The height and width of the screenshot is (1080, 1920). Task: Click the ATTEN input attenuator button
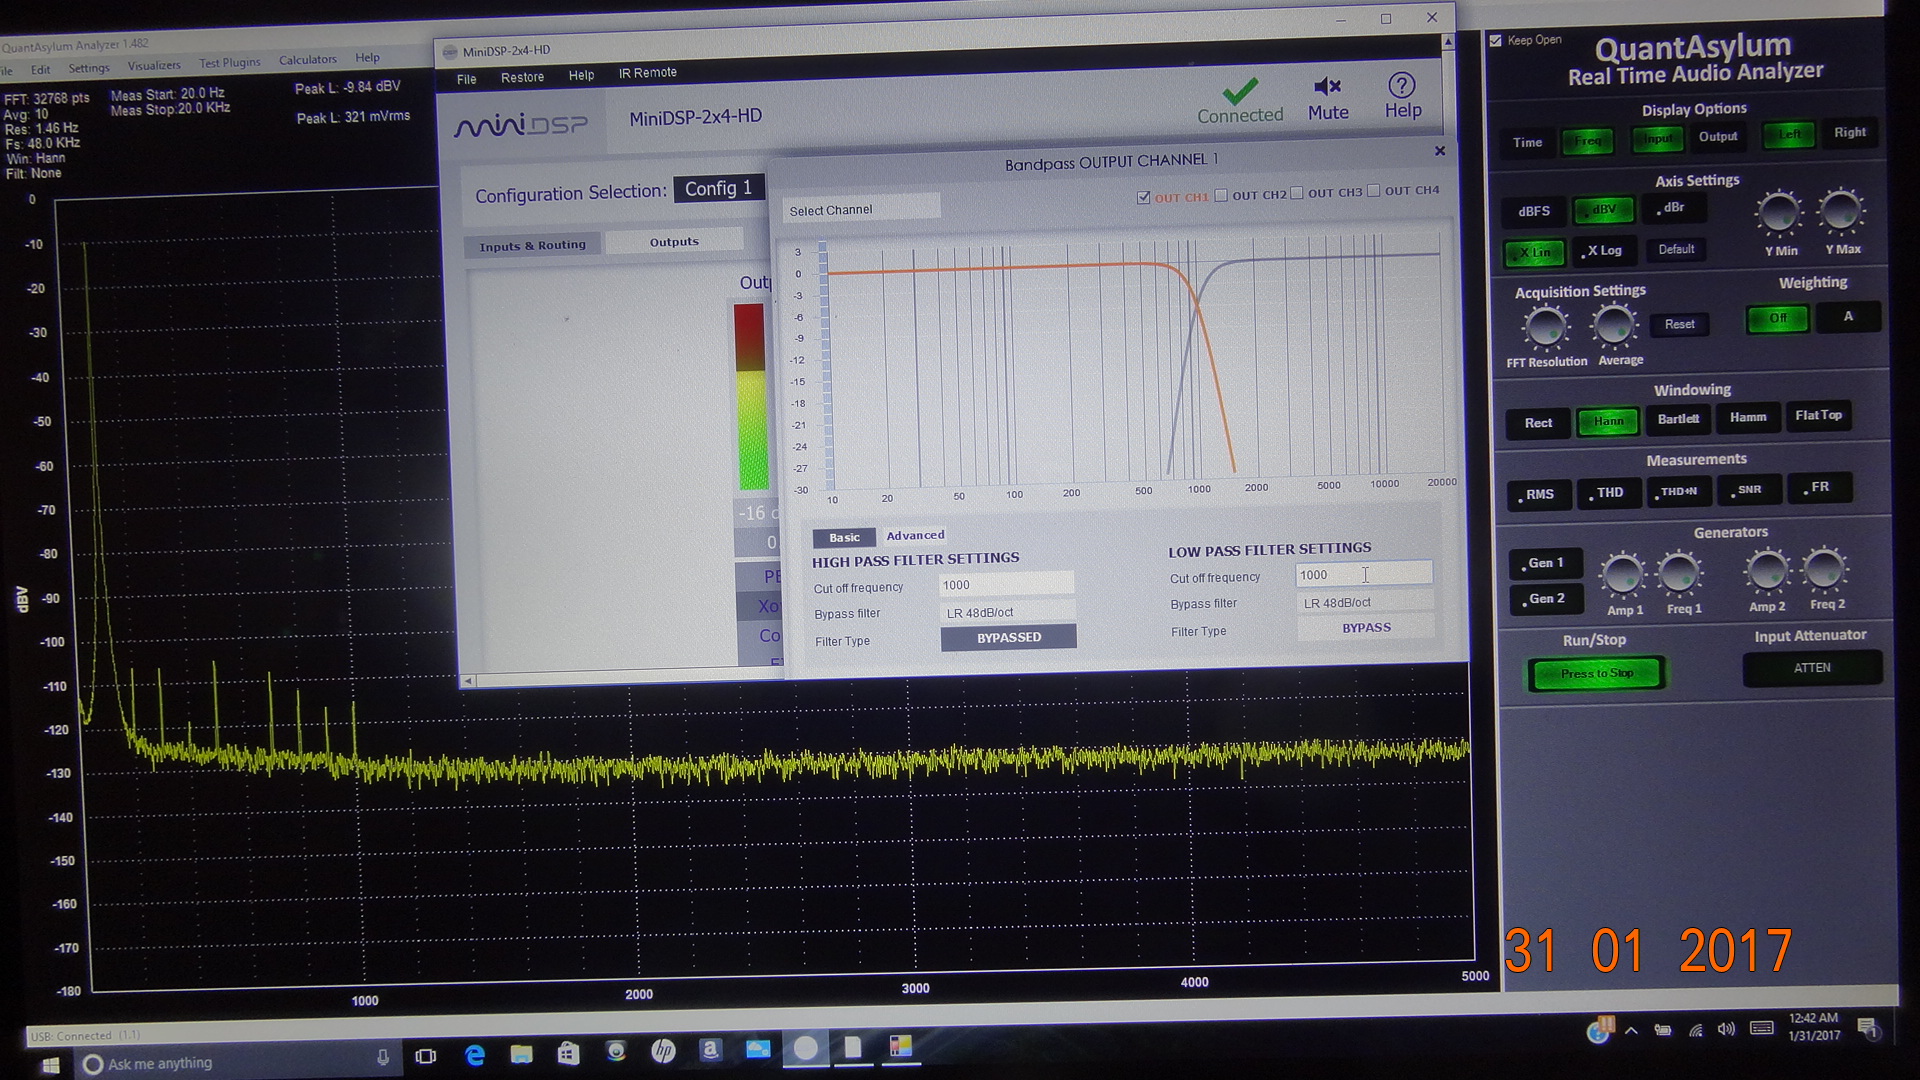tap(1812, 668)
